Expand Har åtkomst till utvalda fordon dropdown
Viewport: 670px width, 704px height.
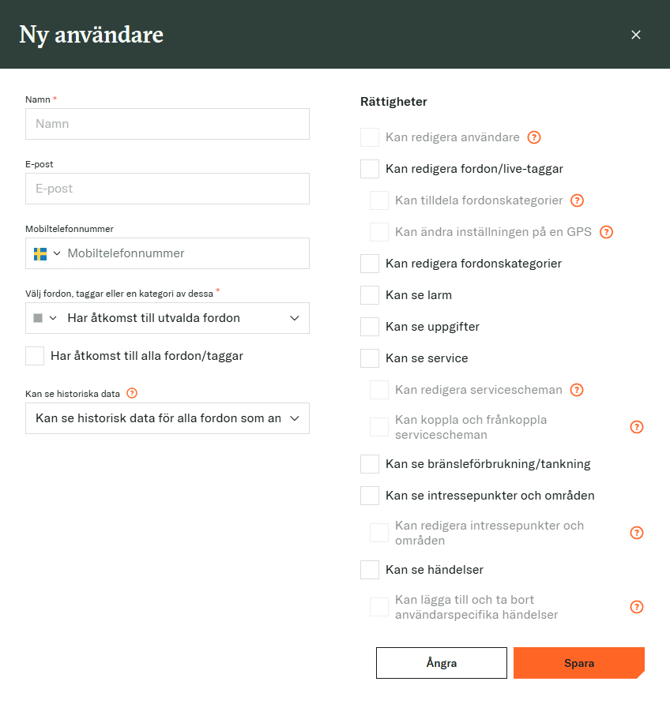point(167,318)
